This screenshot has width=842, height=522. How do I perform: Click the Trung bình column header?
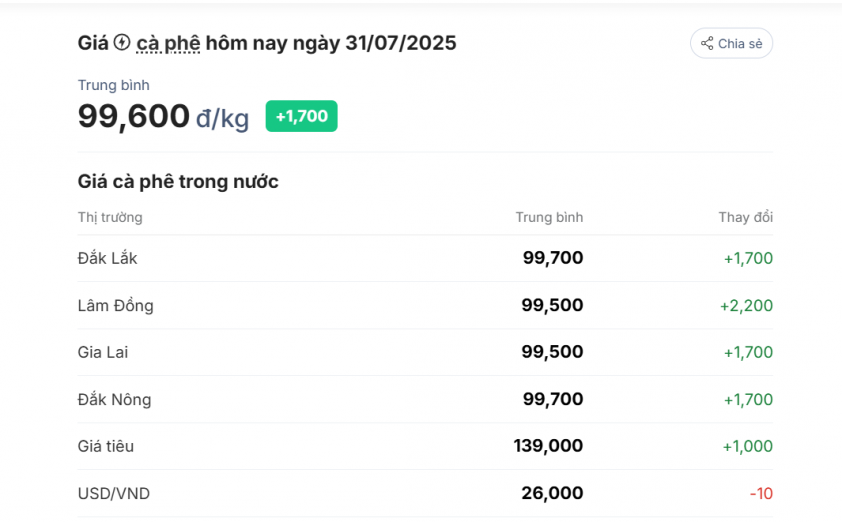click(549, 218)
